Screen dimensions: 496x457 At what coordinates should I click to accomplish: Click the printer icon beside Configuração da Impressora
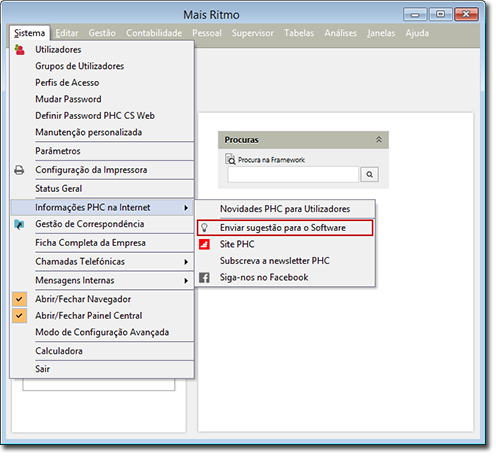tap(19, 170)
